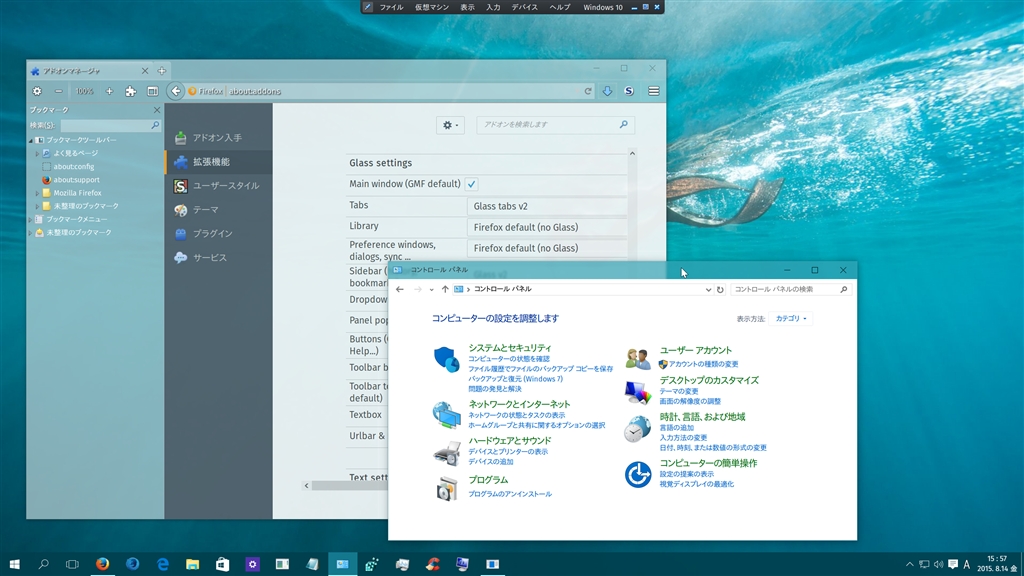Open the Firefox icon in Windows taskbar
The image size is (1024, 576).
(102, 564)
